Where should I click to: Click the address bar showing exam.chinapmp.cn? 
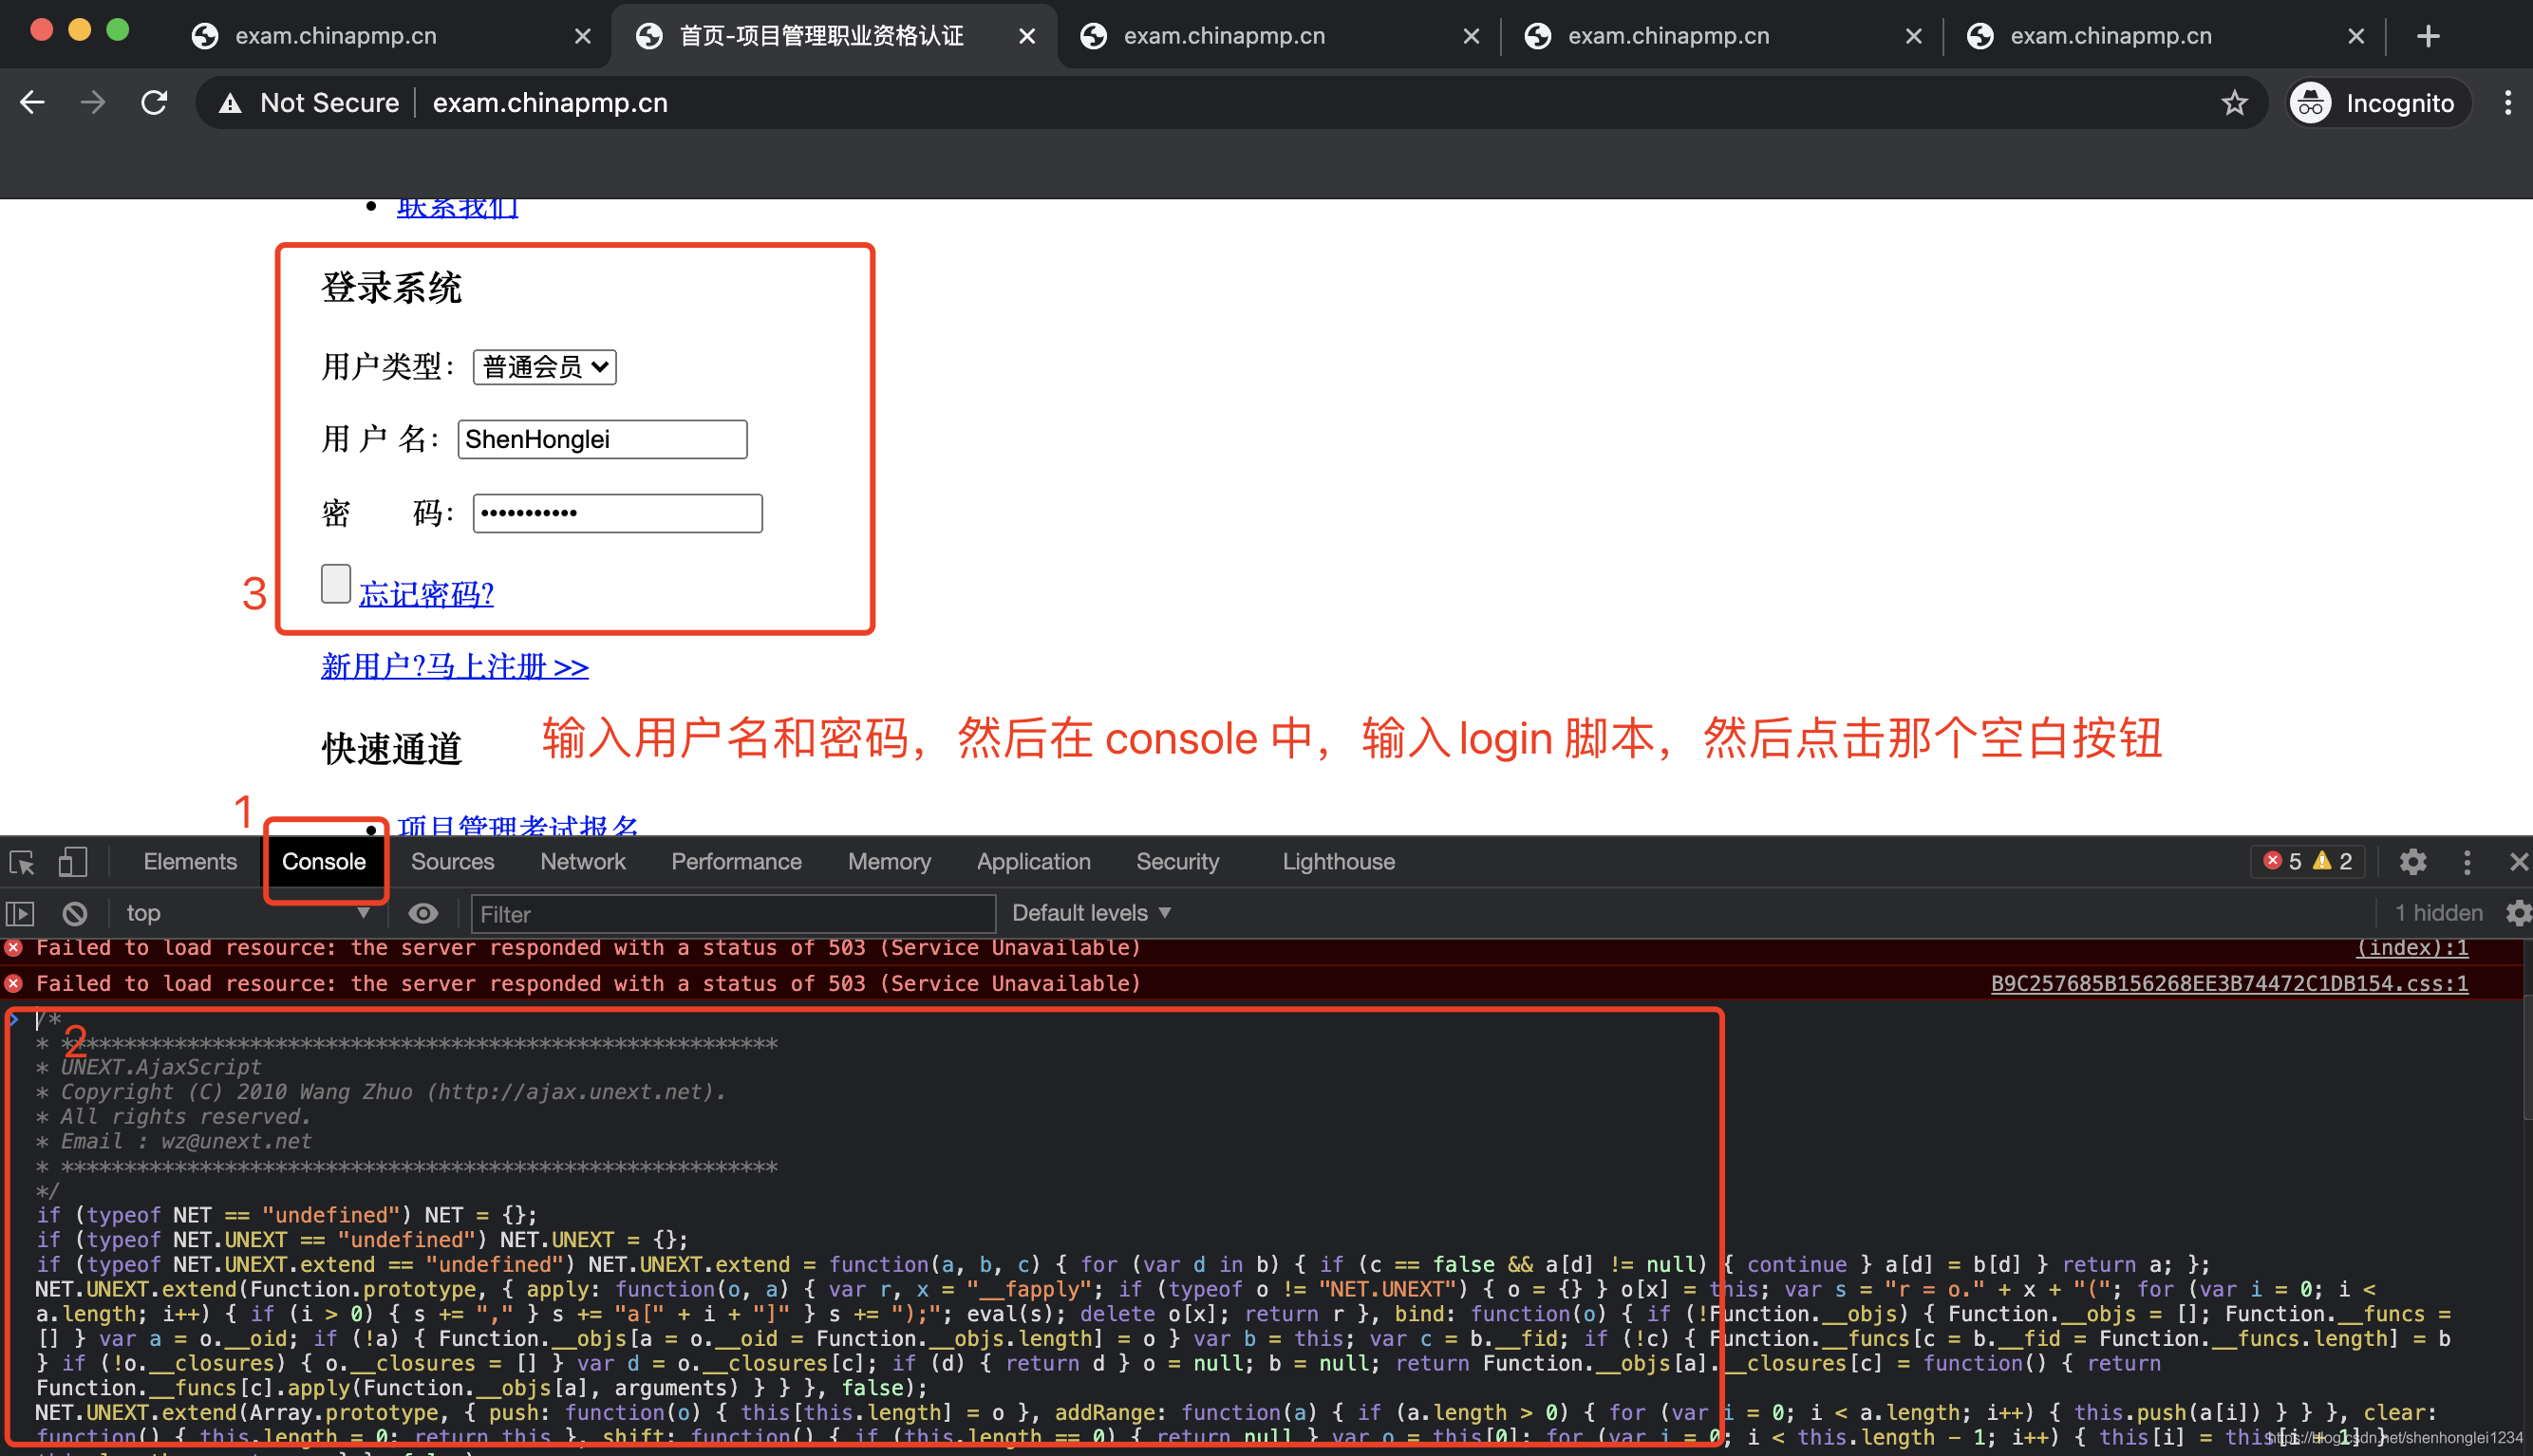coord(1230,103)
